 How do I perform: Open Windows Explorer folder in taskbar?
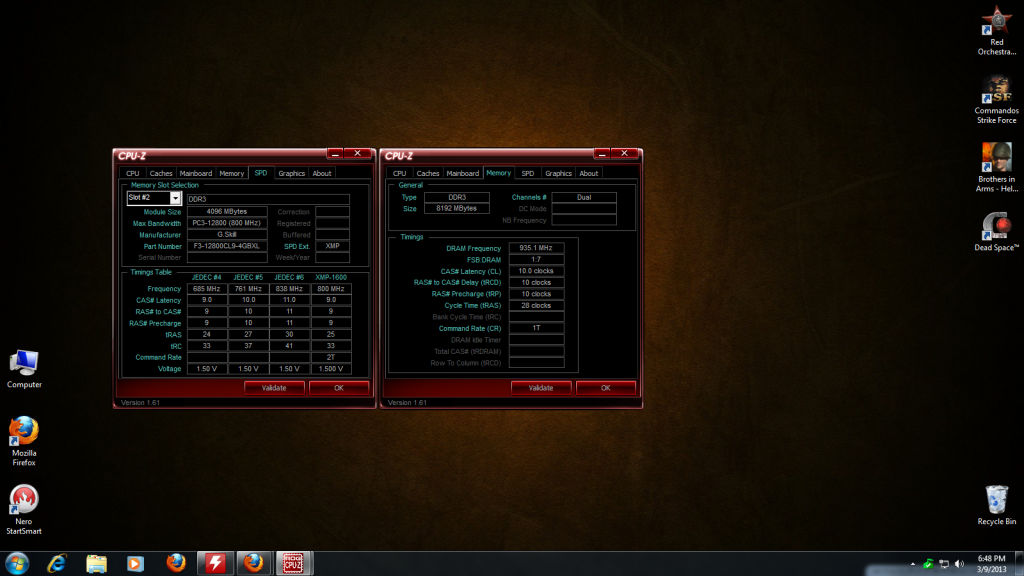tap(97, 563)
